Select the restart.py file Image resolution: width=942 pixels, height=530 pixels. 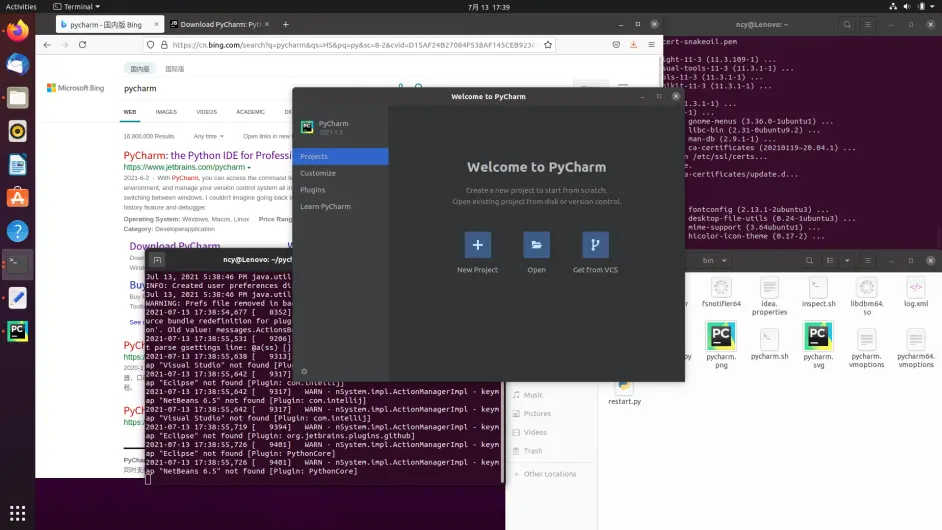click(x=624, y=393)
